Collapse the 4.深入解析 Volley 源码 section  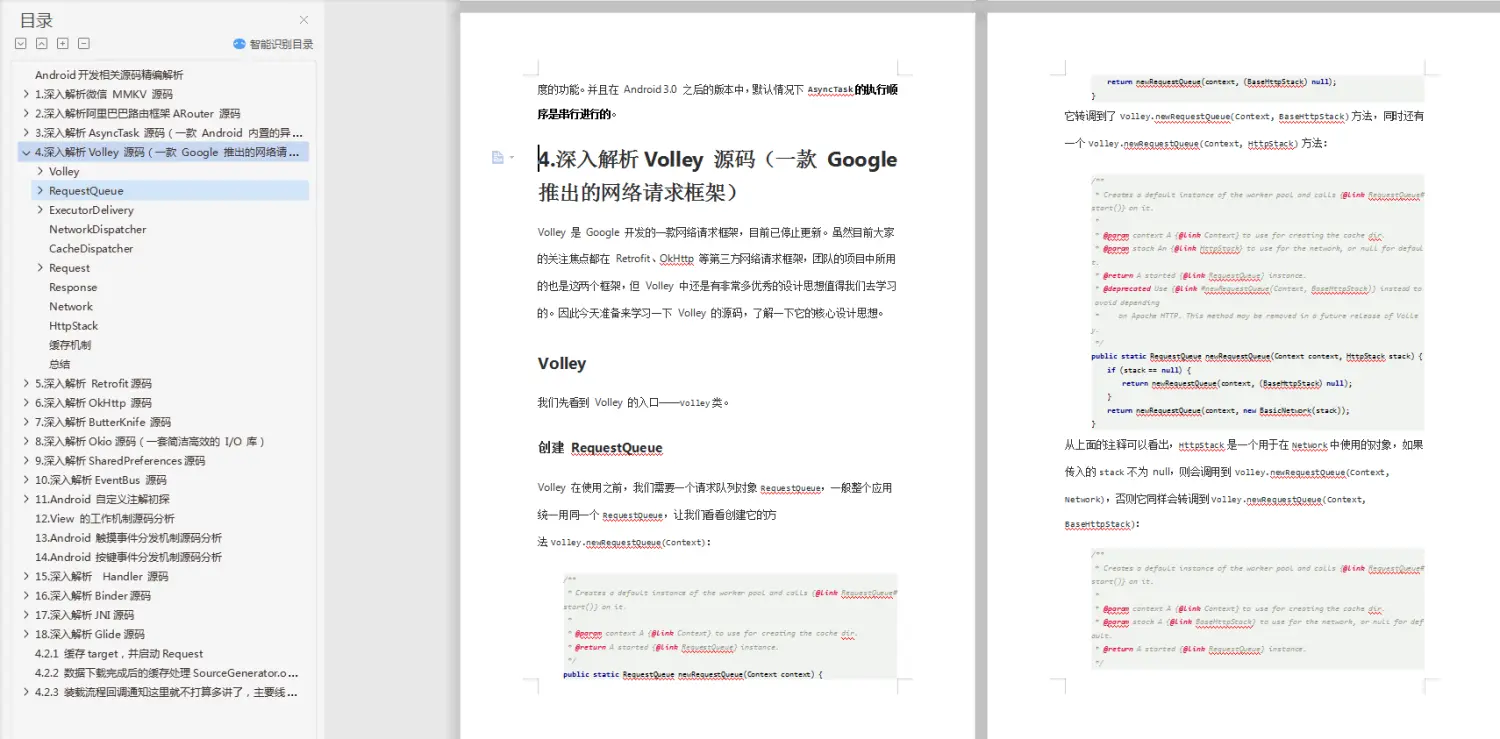tap(26, 152)
